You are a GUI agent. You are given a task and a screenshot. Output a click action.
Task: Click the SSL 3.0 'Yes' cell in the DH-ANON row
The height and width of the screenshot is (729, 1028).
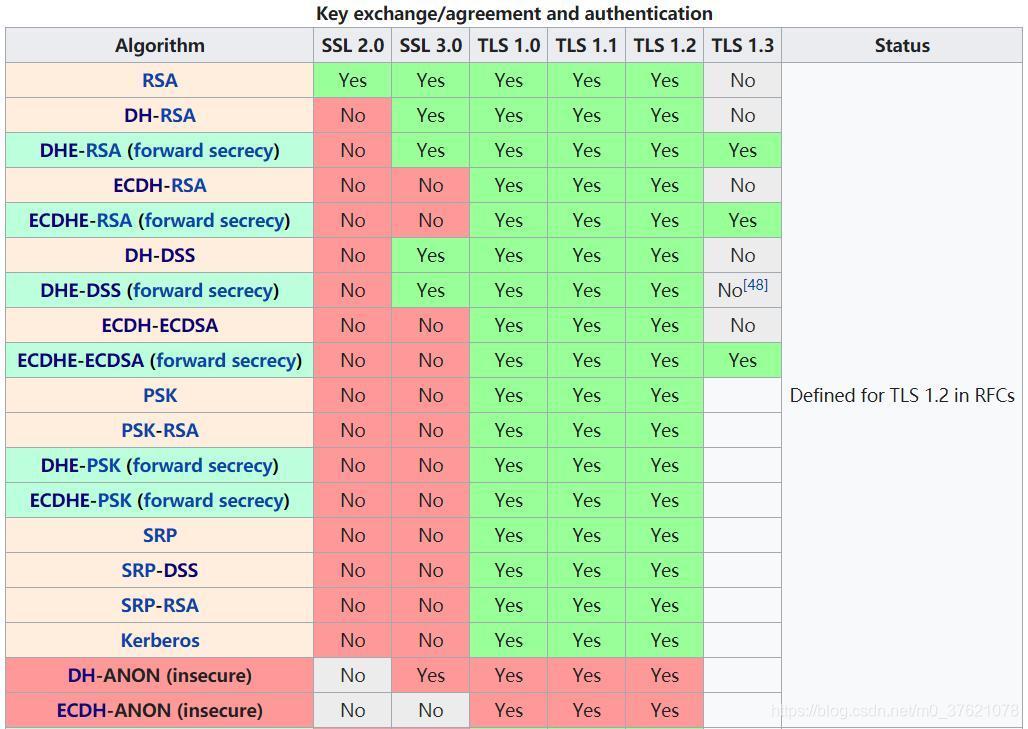coord(431,676)
